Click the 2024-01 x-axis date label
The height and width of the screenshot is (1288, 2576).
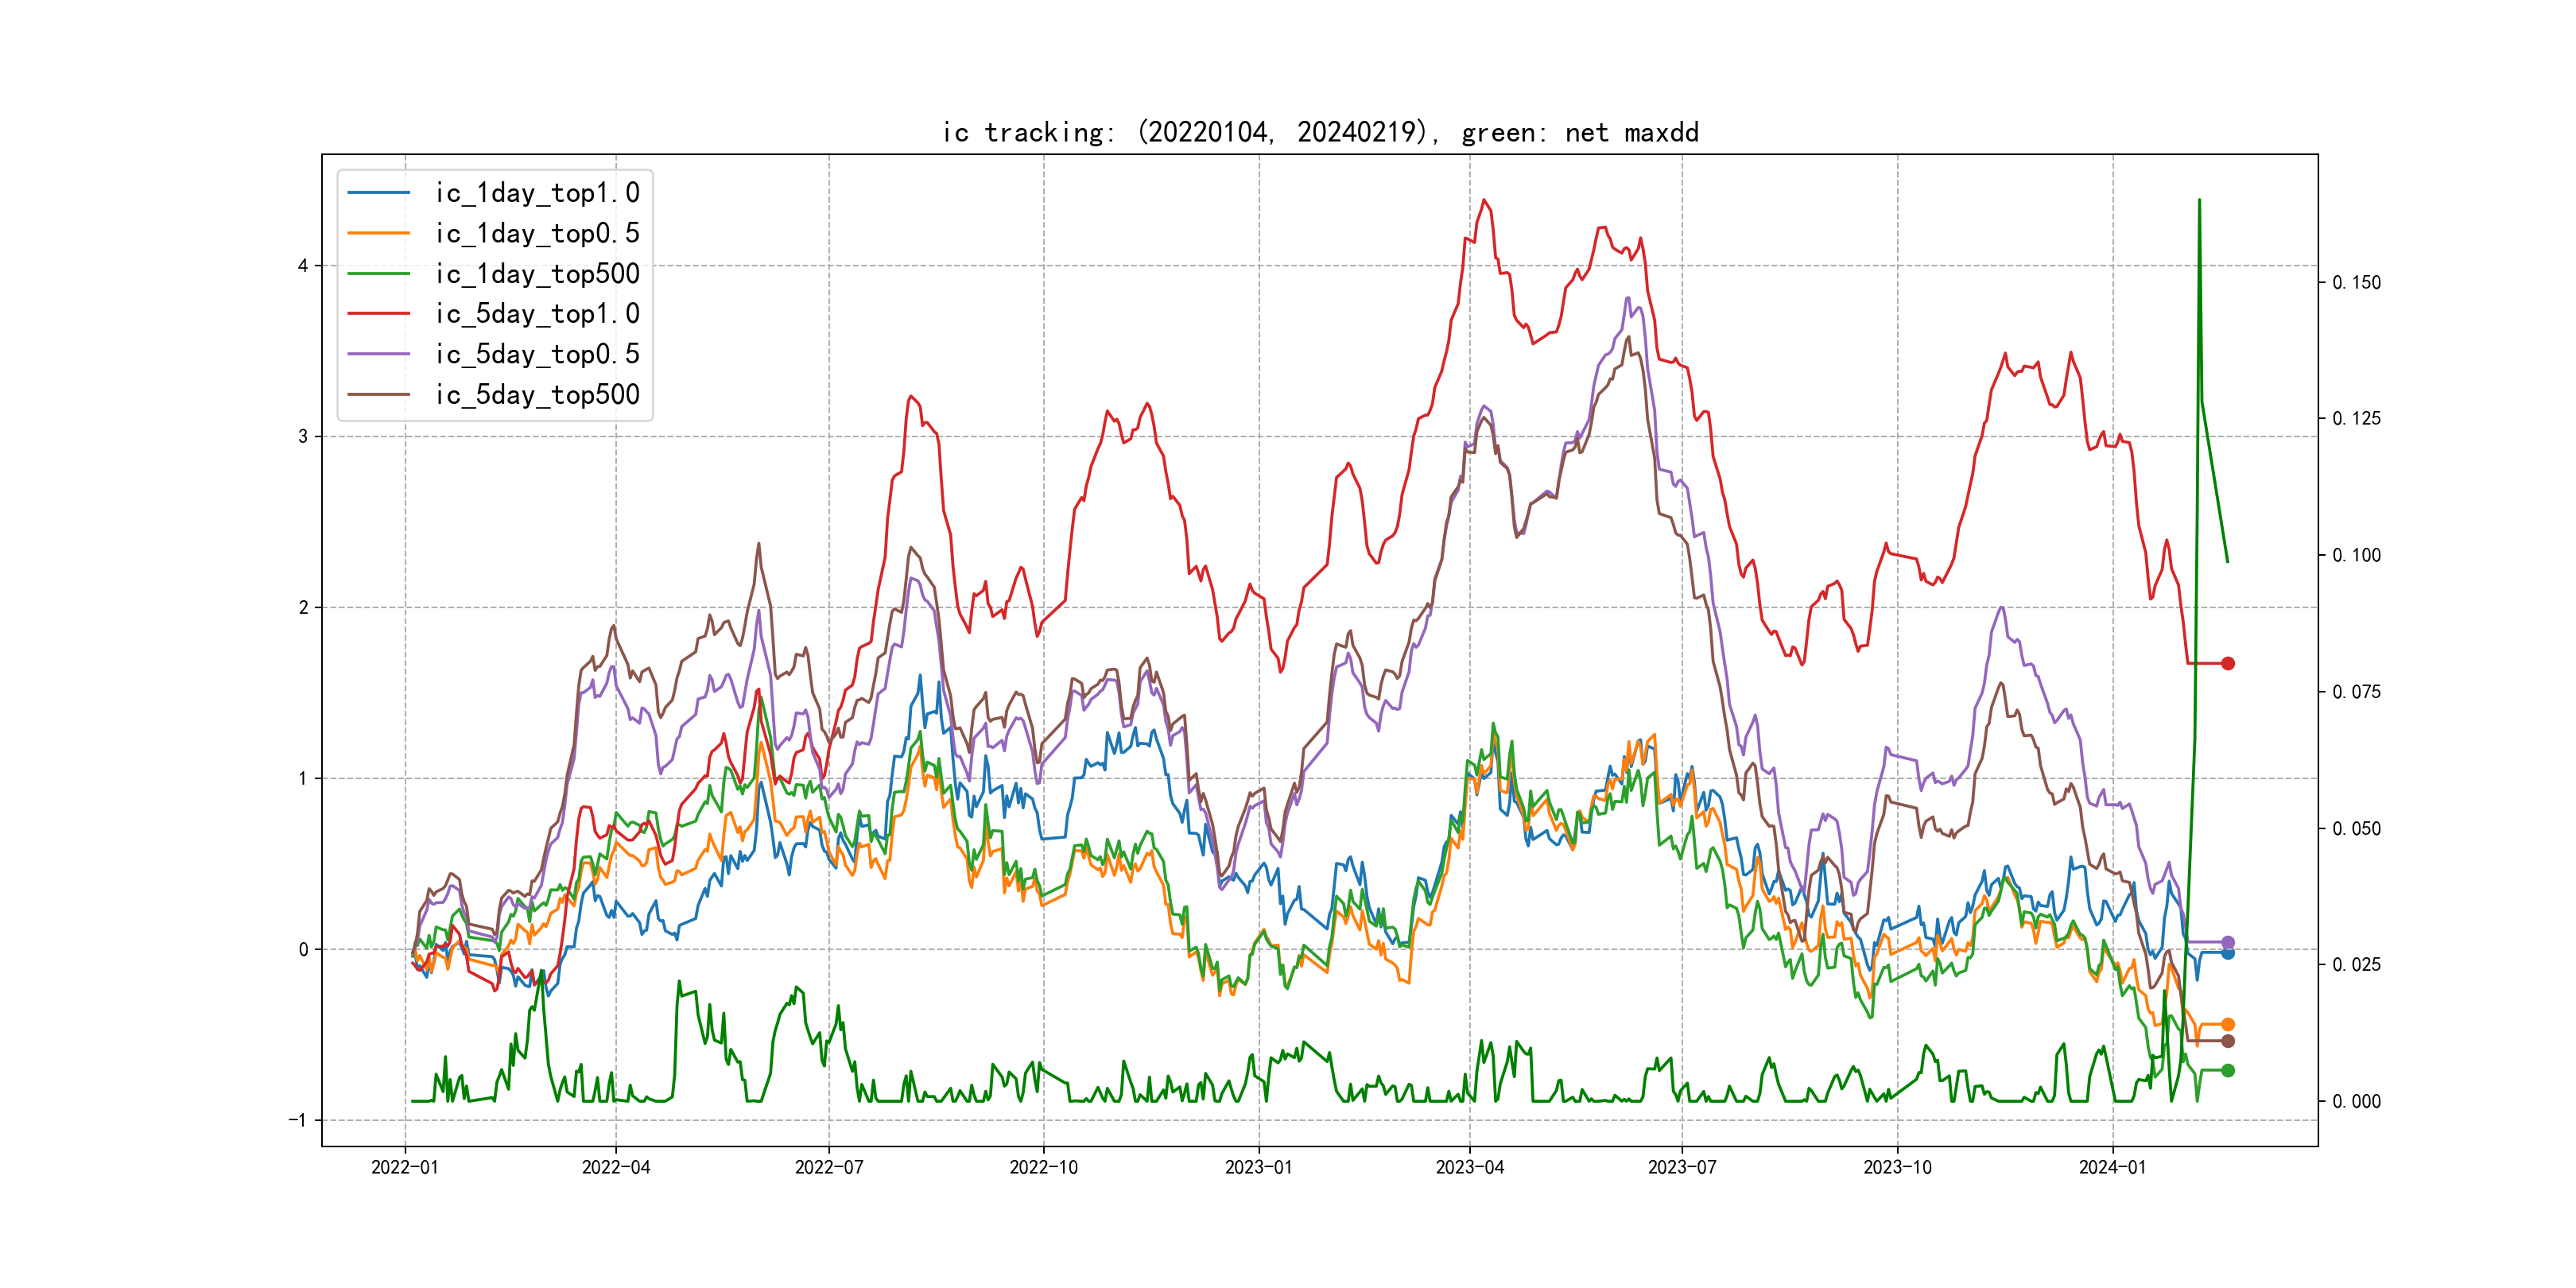point(2112,1167)
